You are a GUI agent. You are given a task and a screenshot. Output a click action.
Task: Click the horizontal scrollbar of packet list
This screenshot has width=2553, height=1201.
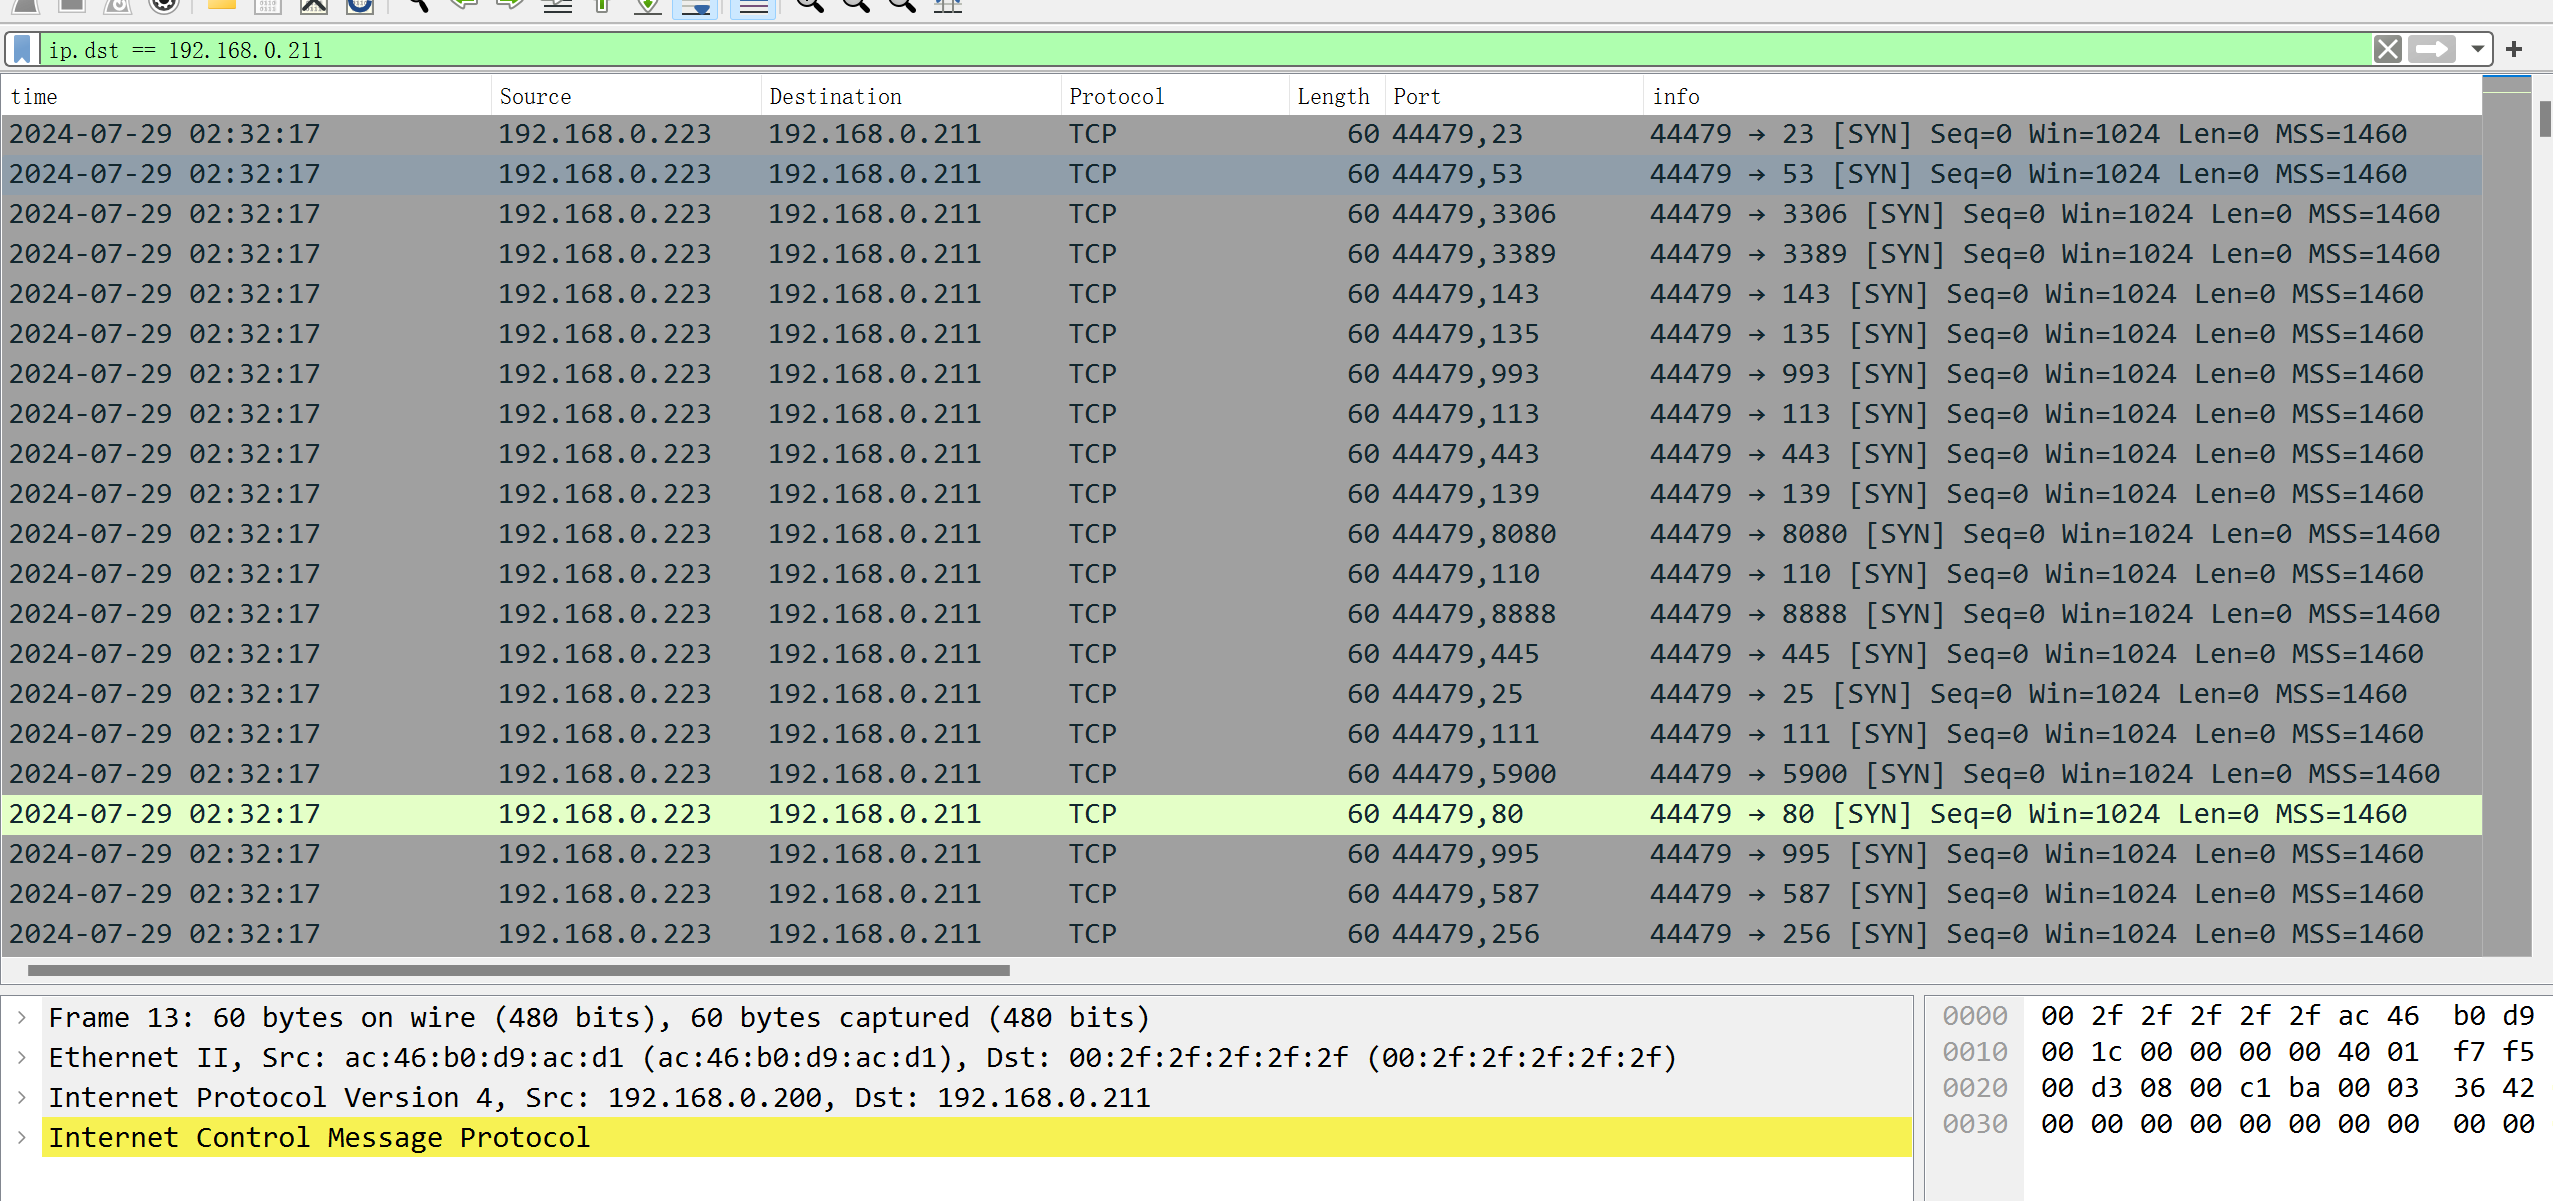point(518,969)
